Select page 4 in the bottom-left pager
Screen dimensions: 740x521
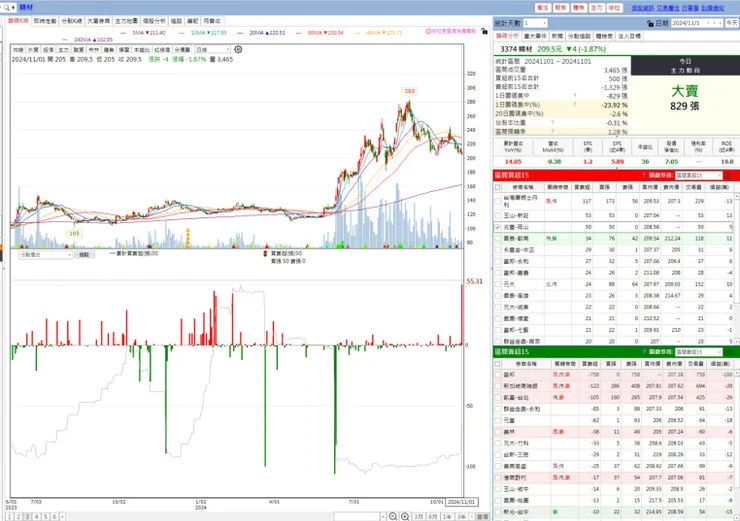[36, 517]
